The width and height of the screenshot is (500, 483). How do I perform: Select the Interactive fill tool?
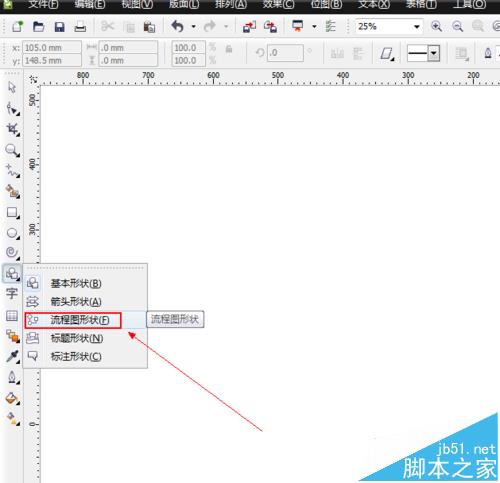(13, 419)
